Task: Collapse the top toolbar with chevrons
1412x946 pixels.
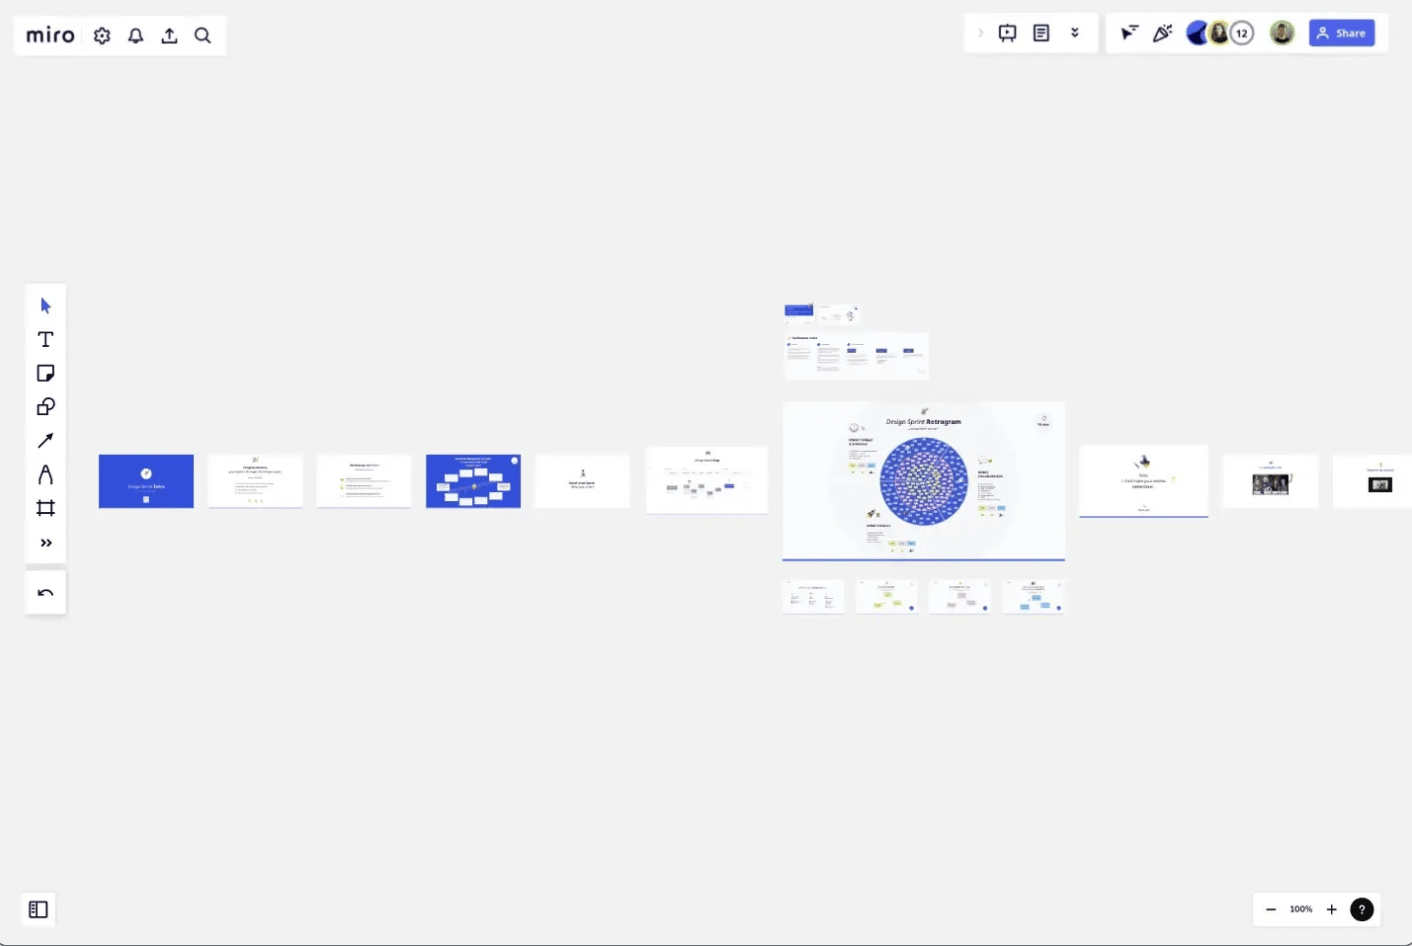Action: (x=1075, y=33)
